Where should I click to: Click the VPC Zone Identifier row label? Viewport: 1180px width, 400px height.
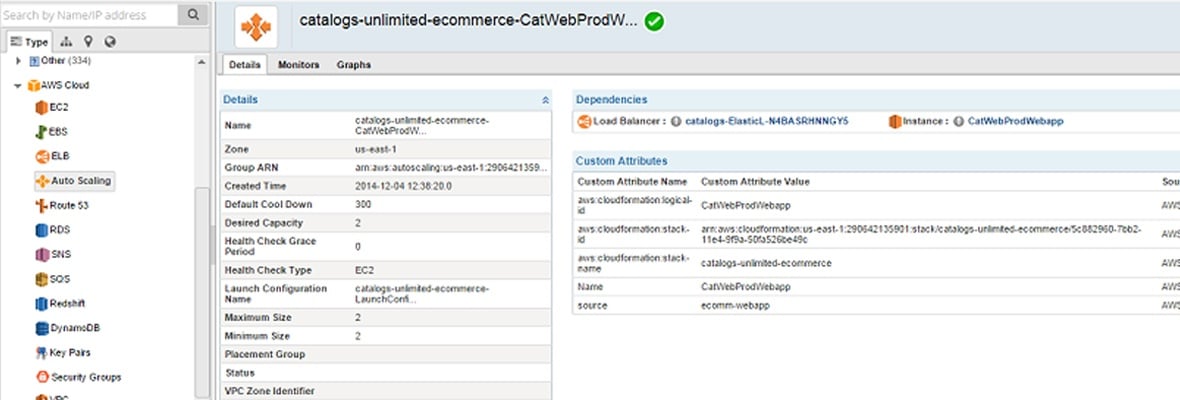point(269,391)
